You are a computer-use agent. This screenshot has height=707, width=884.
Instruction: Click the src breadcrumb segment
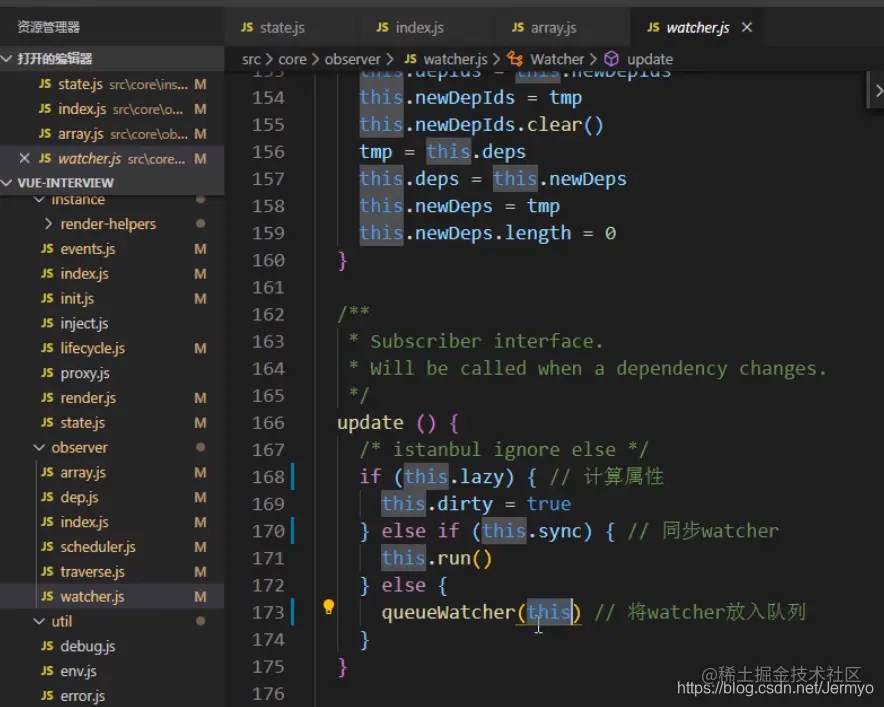[x=251, y=59]
